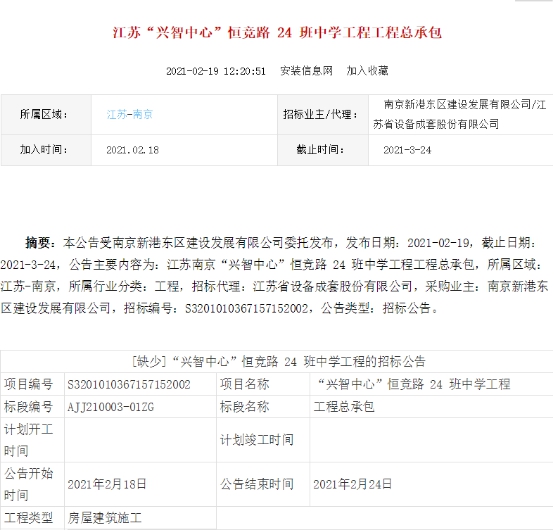
Task: Click the start date 2021年2月18日
Action: 107,484
